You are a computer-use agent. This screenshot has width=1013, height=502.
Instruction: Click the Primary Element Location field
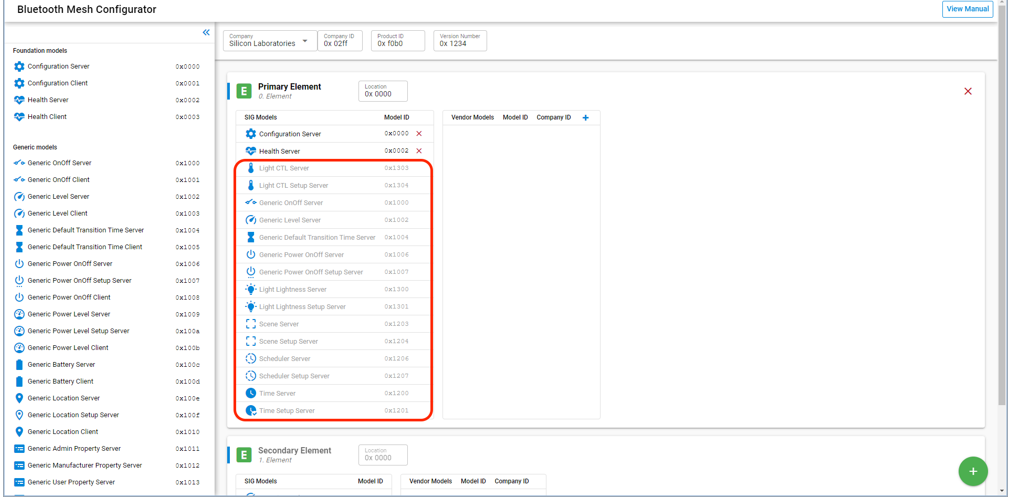pyautogui.click(x=383, y=92)
